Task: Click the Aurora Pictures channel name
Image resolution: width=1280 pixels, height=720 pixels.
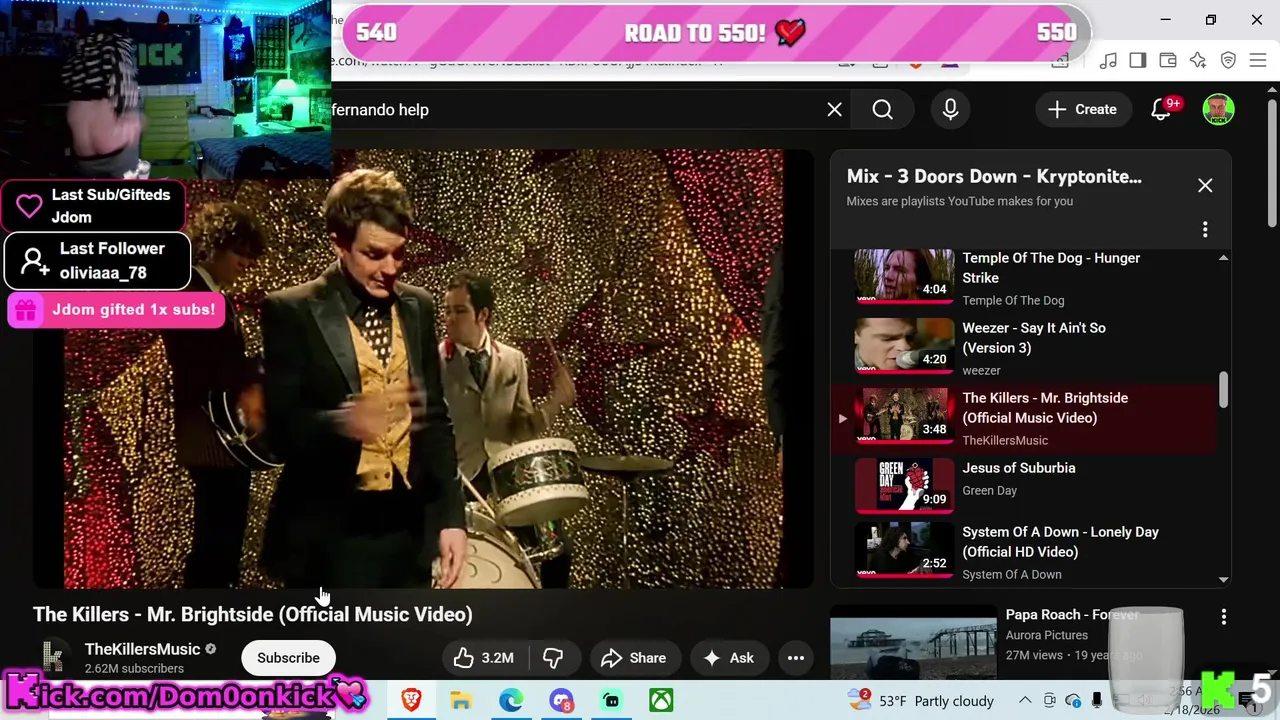Action: point(1047,635)
